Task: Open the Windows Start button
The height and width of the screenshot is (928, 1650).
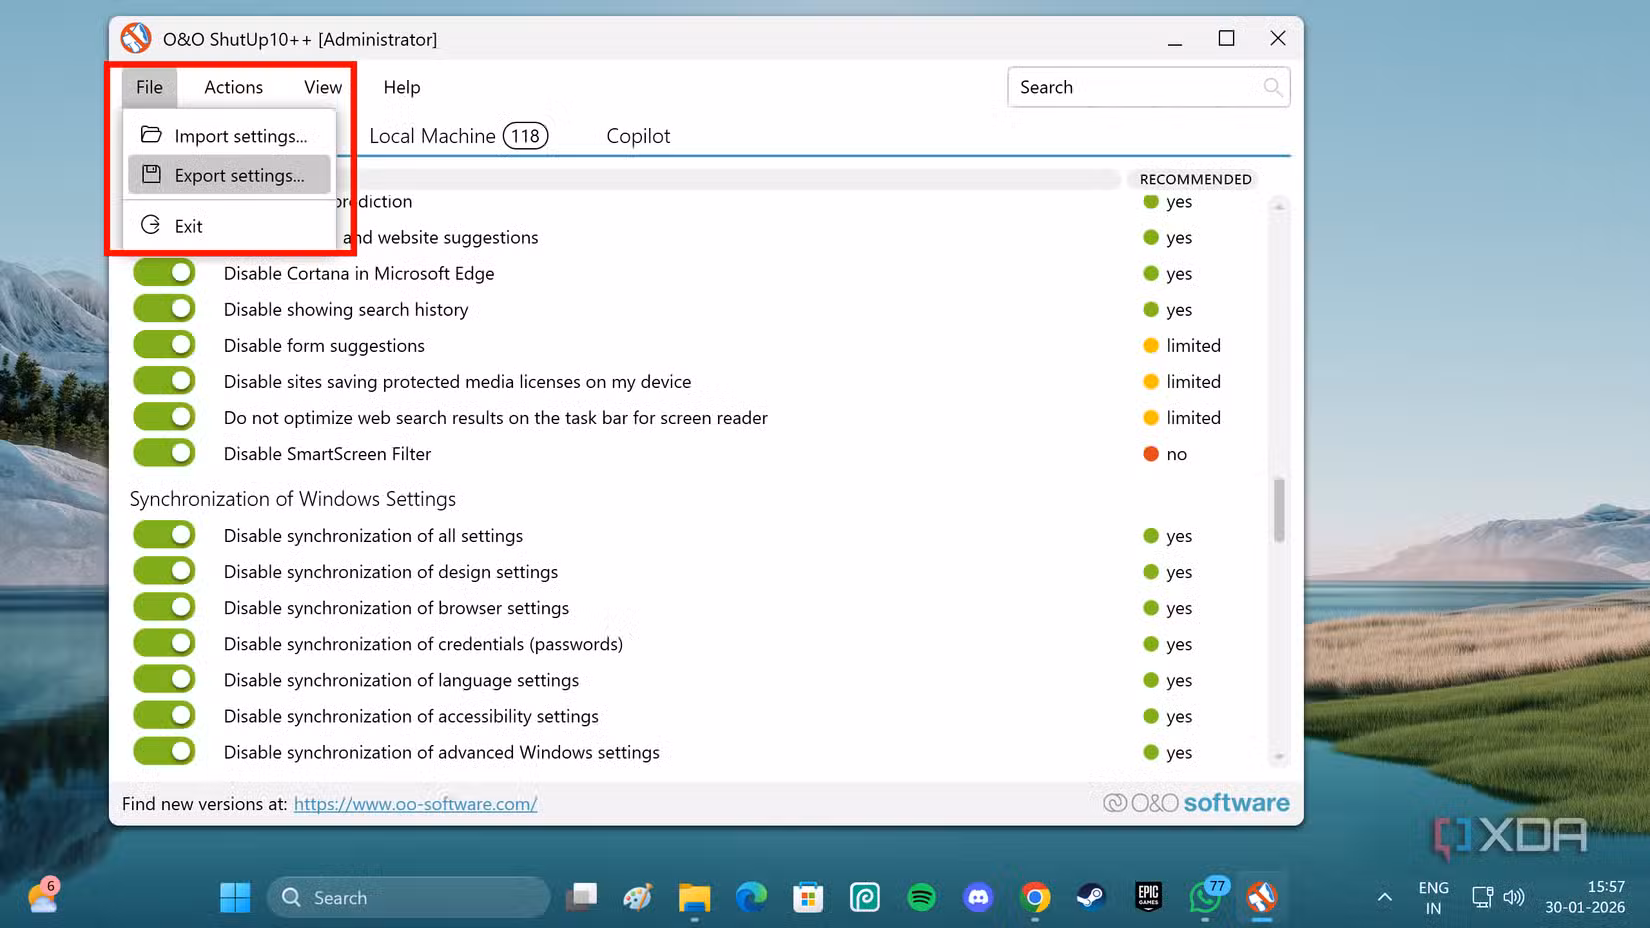Action: pyautogui.click(x=236, y=897)
